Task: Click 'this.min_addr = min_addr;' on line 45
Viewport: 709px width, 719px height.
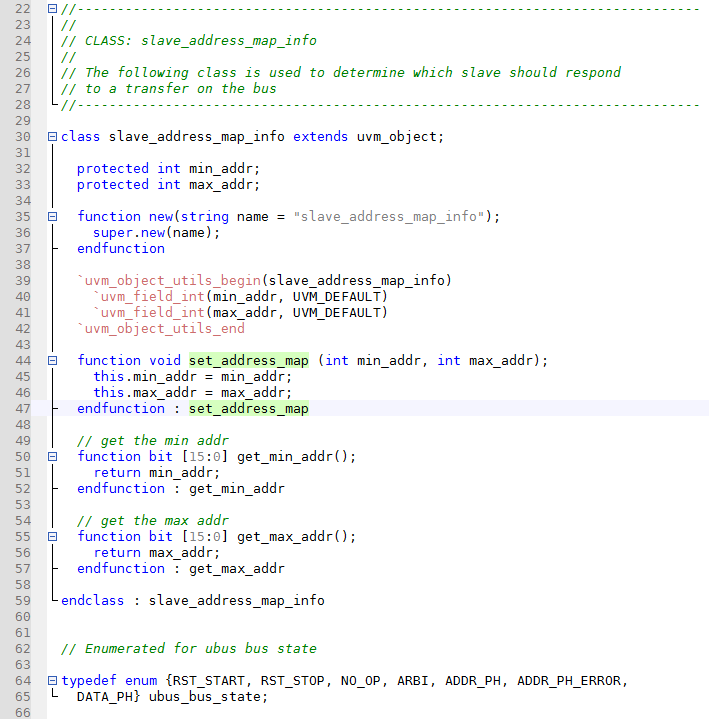Action: [193, 376]
